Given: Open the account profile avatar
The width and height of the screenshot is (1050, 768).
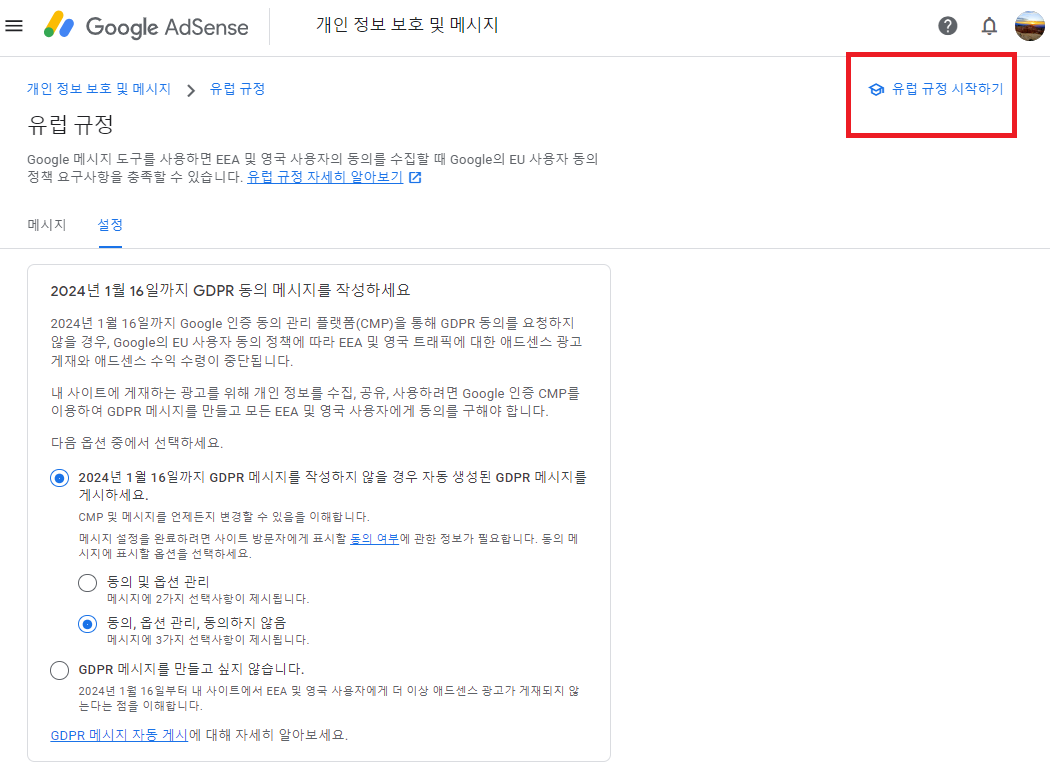Looking at the screenshot, I should (x=1030, y=26).
